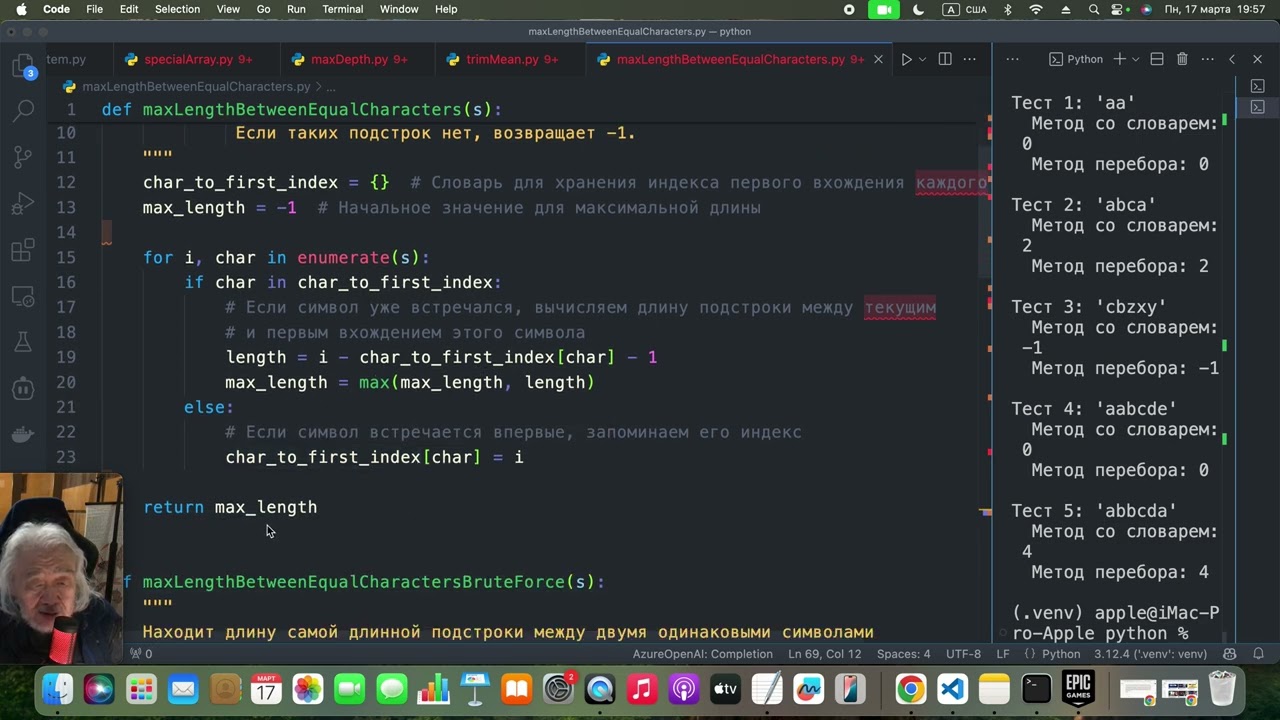
Task: Select language mode Python in status bar
Action: tap(1061, 654)
